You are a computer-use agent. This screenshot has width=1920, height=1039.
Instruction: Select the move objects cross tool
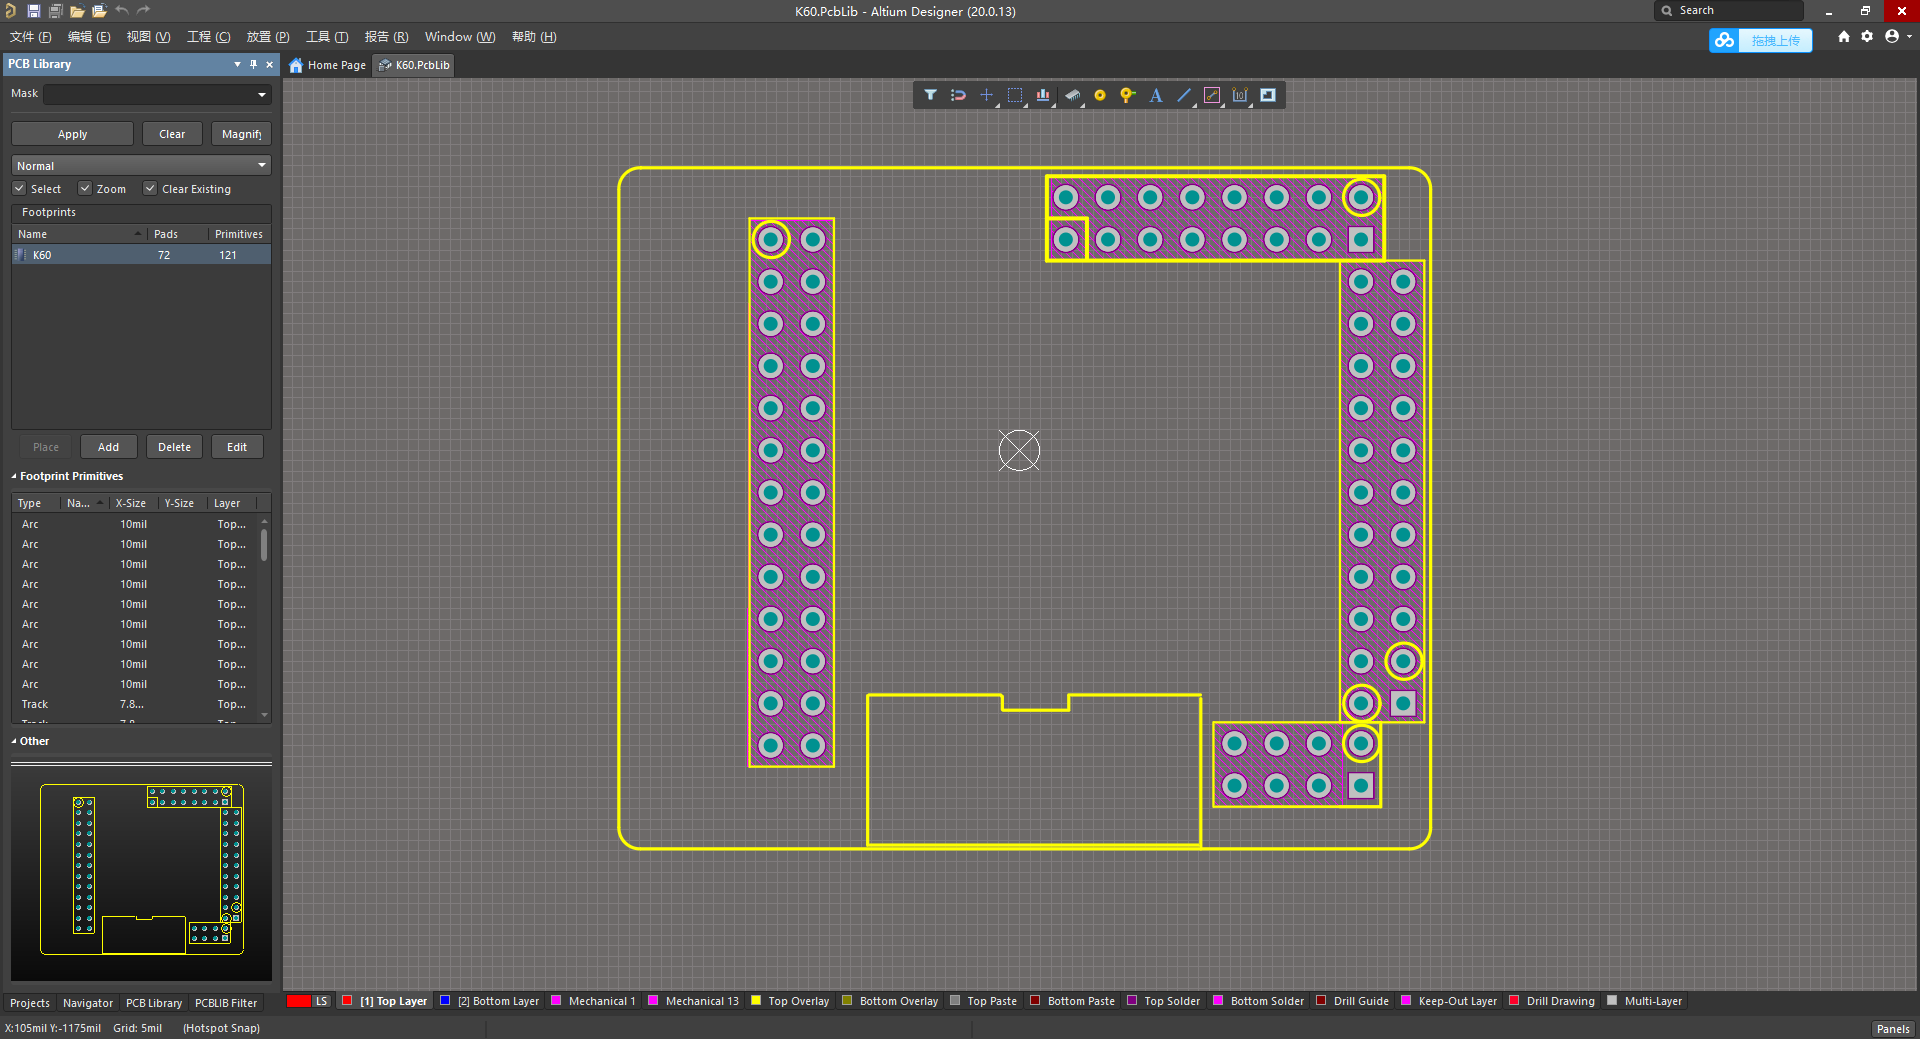[x=986, y=95]
